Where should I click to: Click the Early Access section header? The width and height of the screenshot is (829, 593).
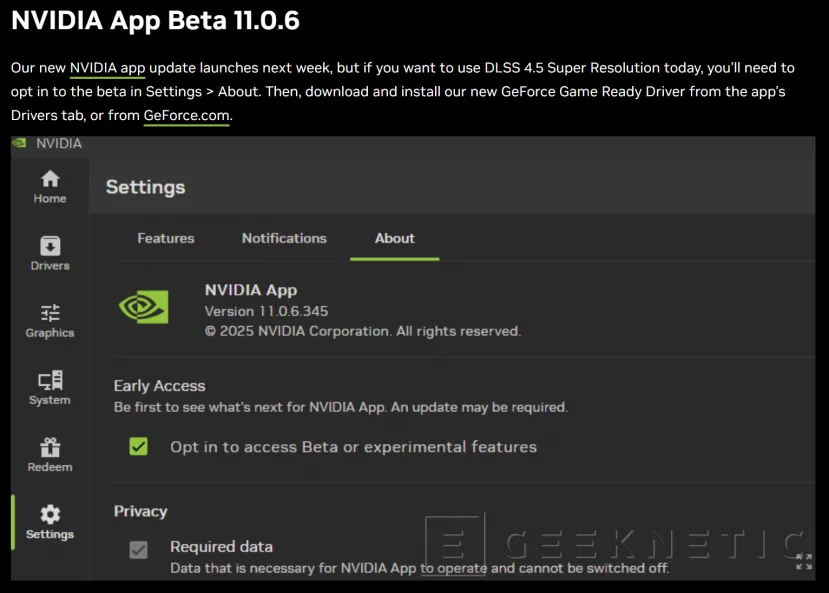click(159, 385)
